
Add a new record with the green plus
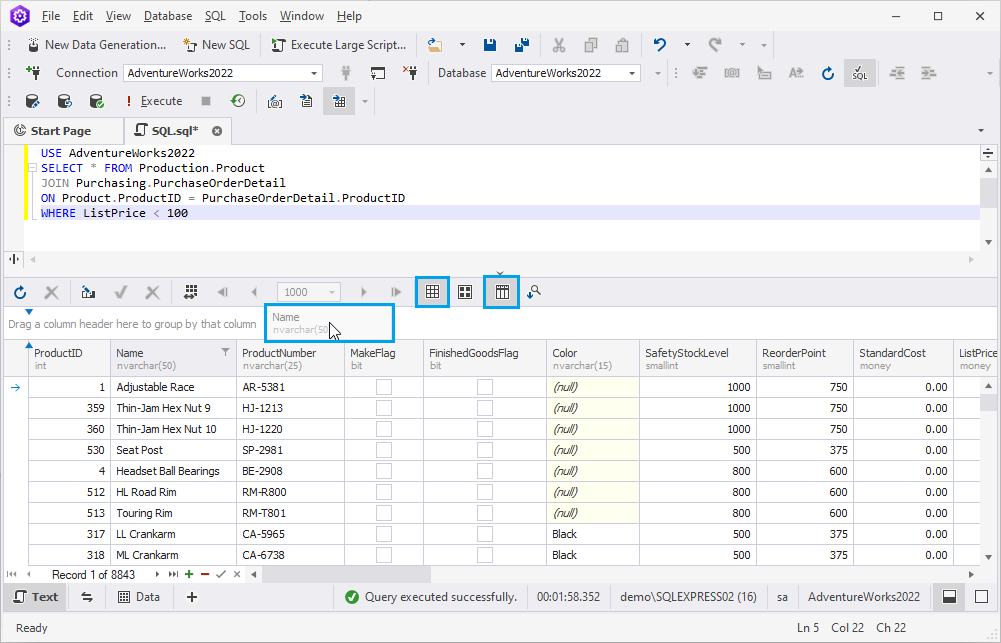(x=189, y=574)
